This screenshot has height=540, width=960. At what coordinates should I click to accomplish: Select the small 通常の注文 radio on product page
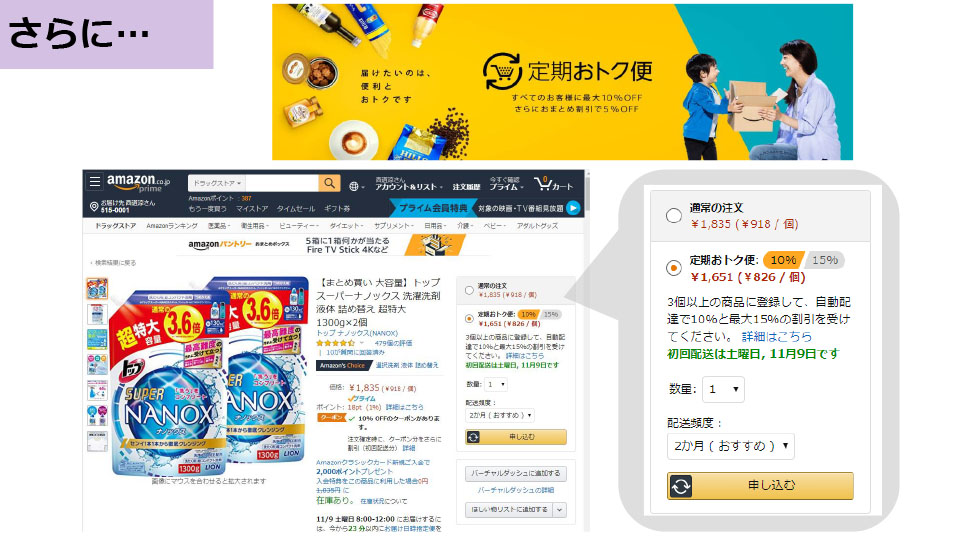[469, 290]
